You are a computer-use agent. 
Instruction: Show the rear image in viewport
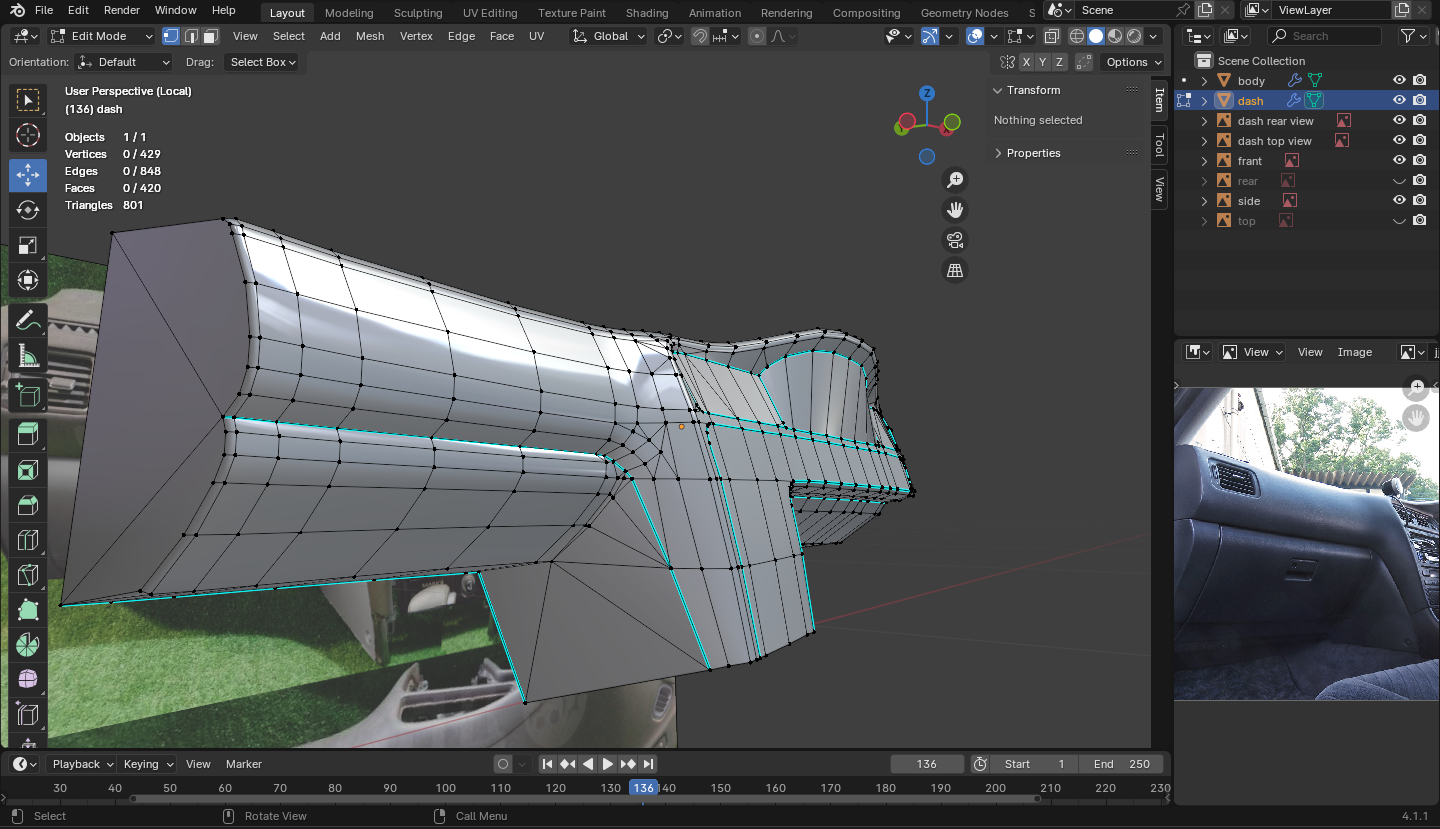coord(1399,181)
